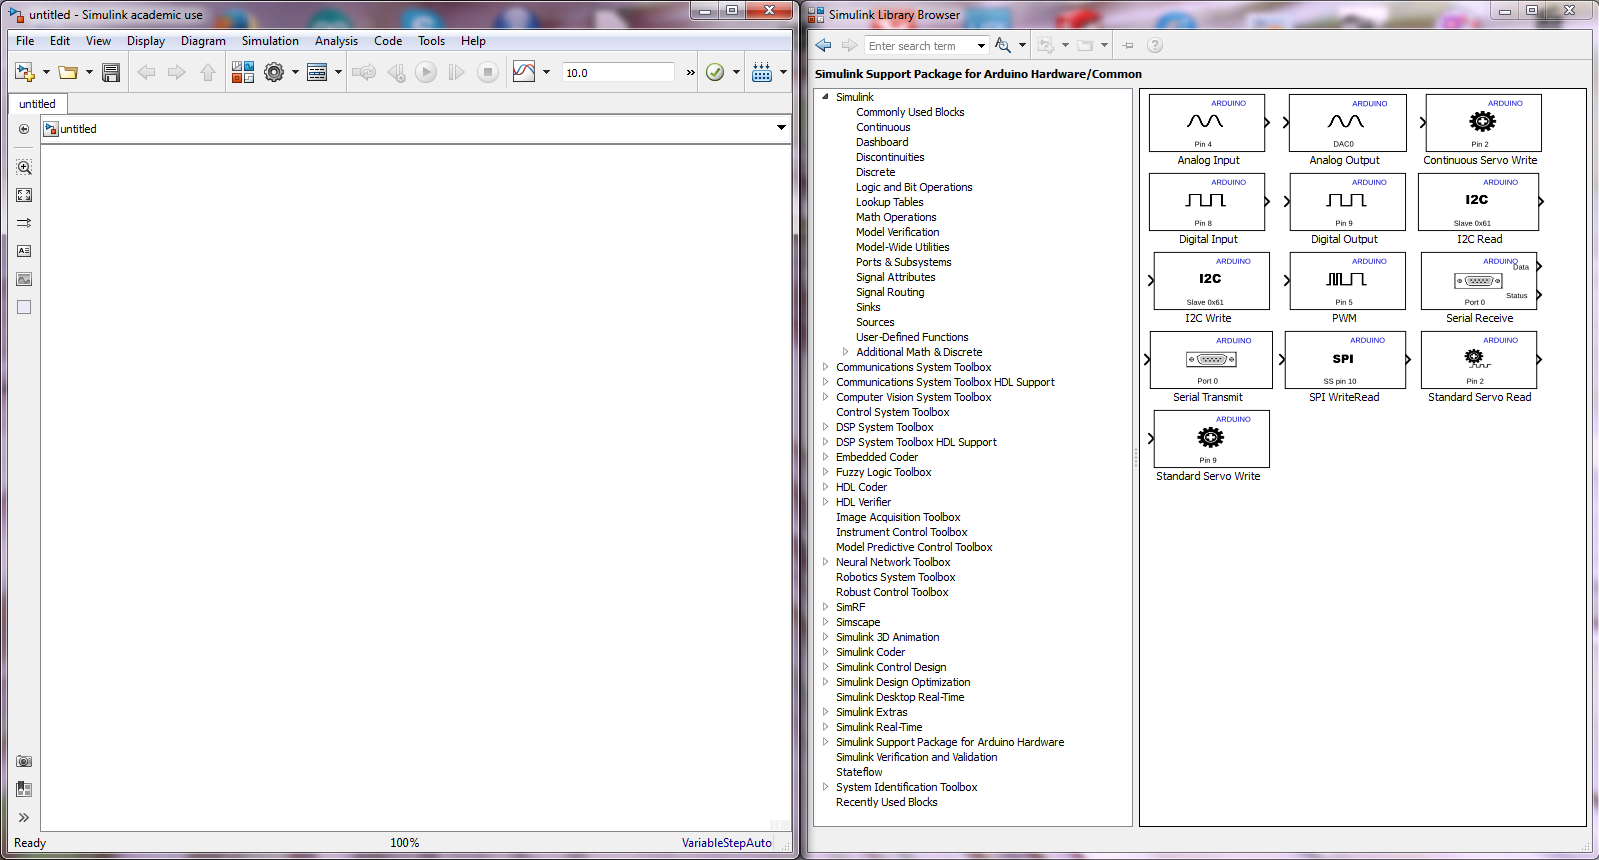The image size is (1599, 860).
Task: Select the PWM Arduino block
Action: point(1344,281)
